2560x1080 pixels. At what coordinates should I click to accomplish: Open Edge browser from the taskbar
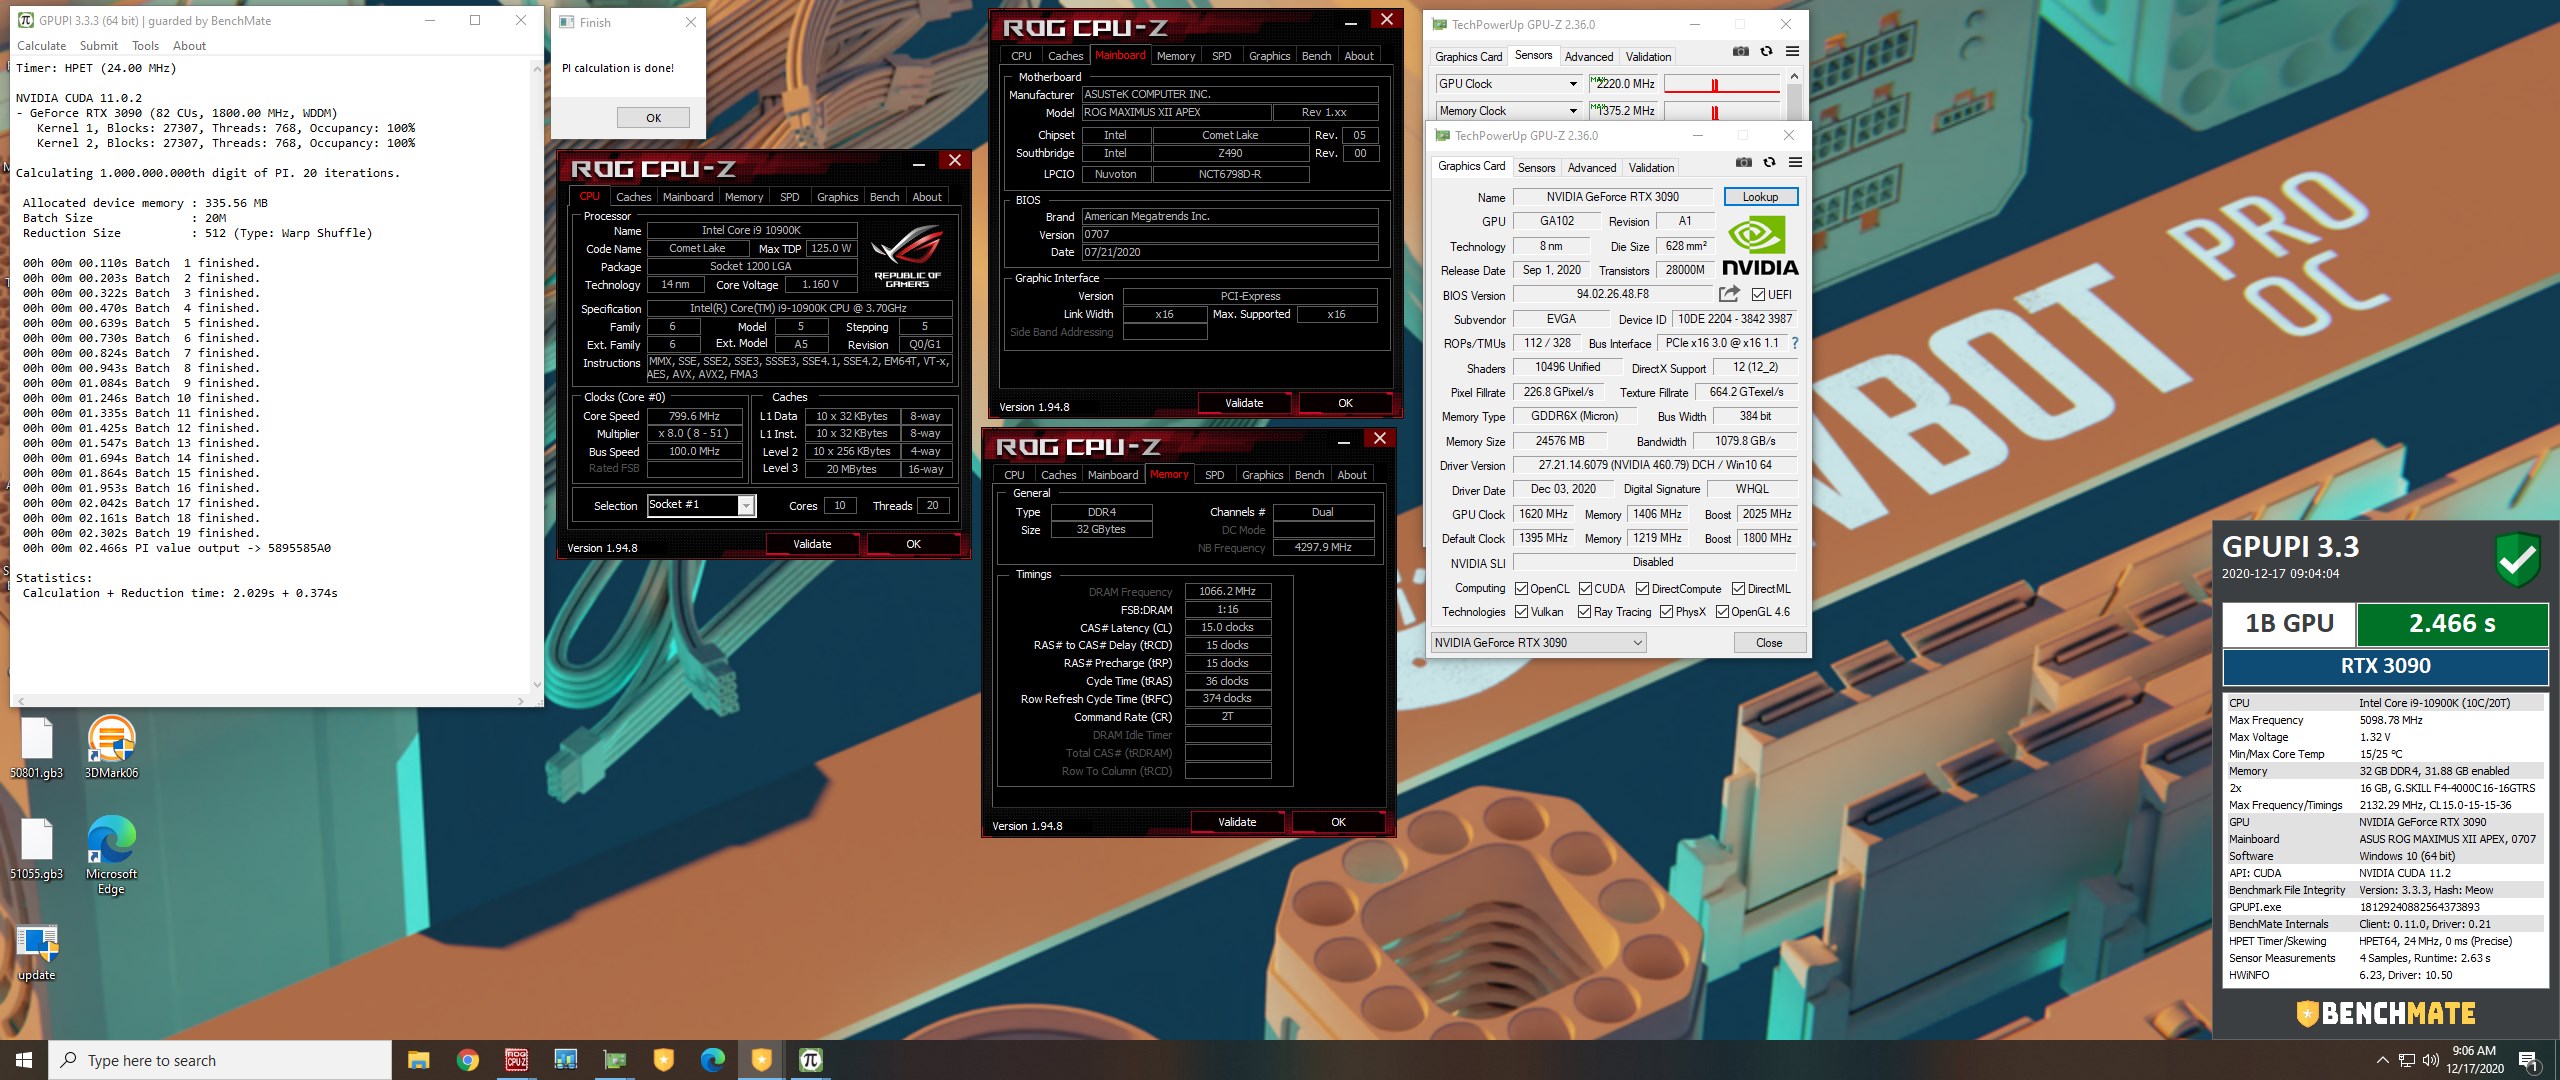click(x=712, y=1060)
